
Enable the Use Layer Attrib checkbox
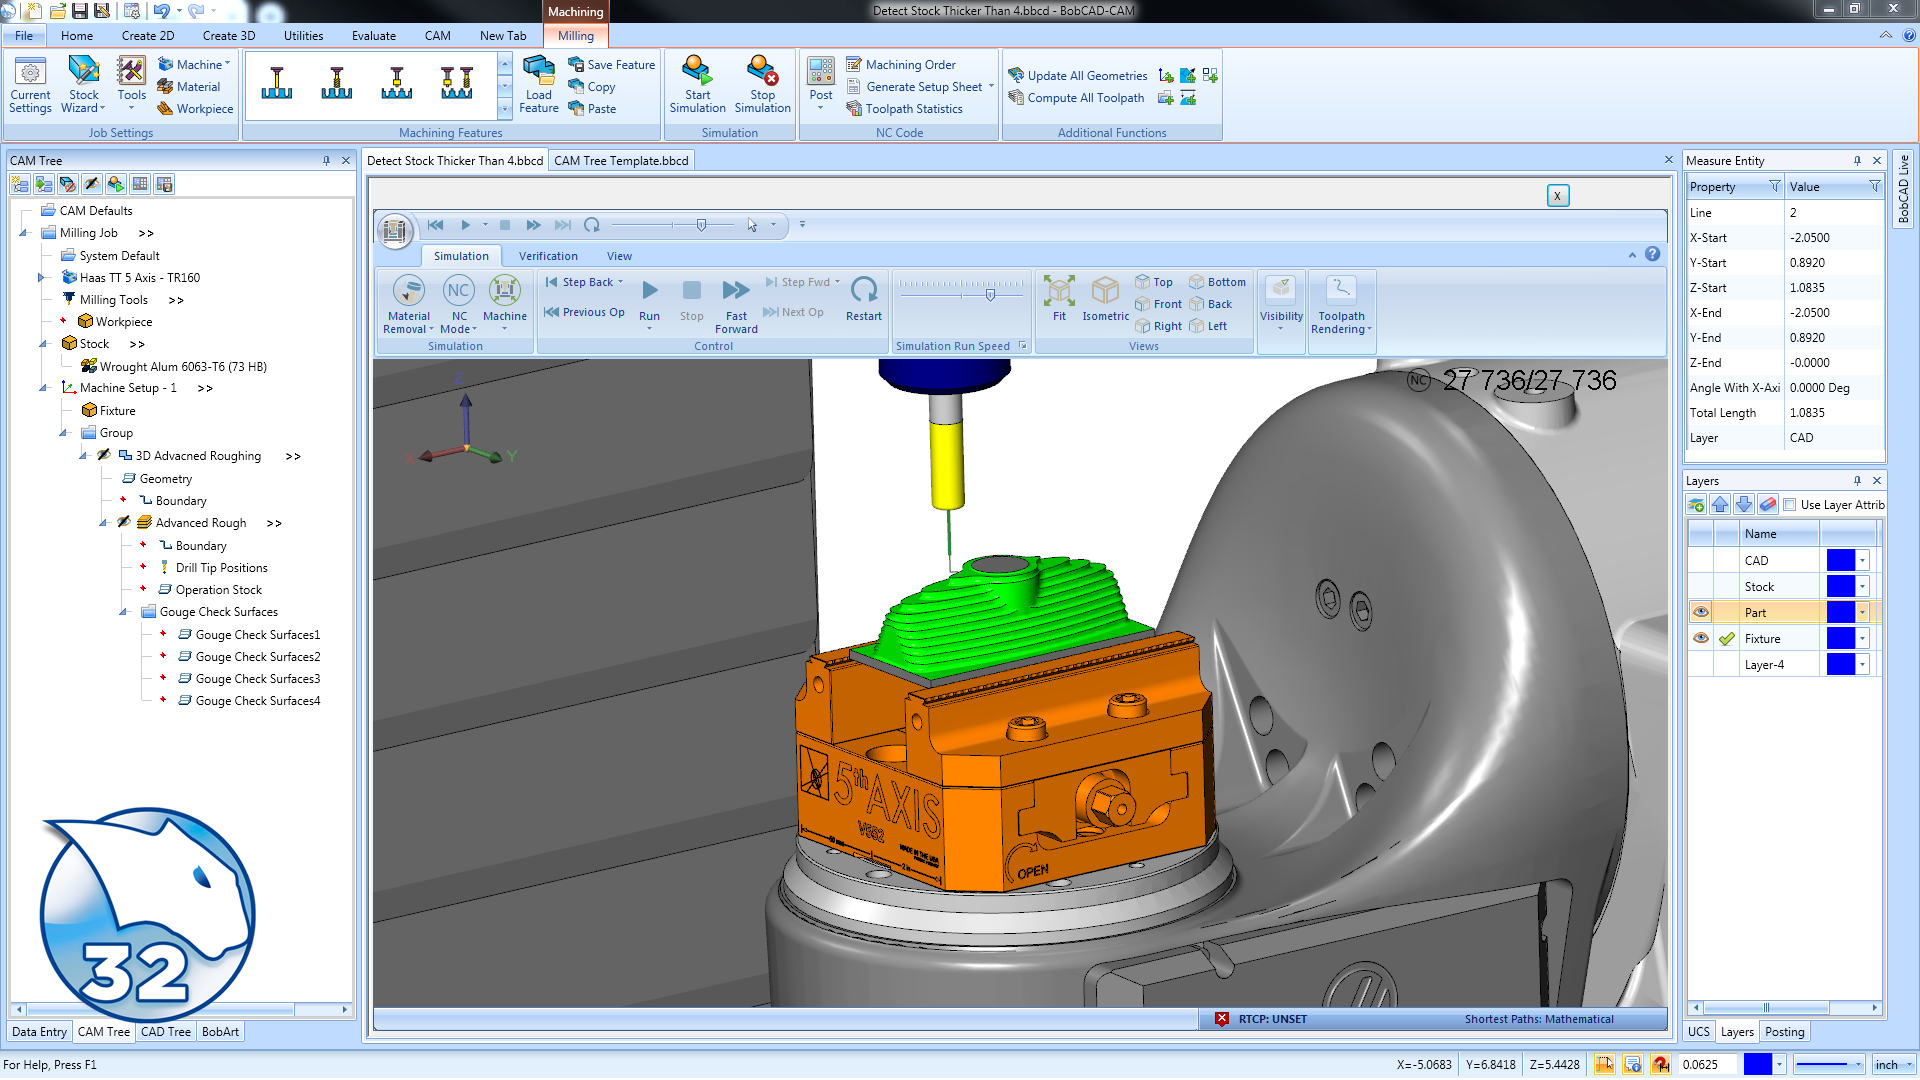(1790, 505)
